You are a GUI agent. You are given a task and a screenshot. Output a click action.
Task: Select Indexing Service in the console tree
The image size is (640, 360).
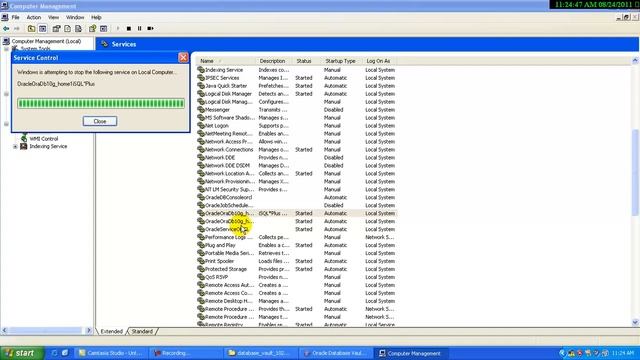click(48, 147)
